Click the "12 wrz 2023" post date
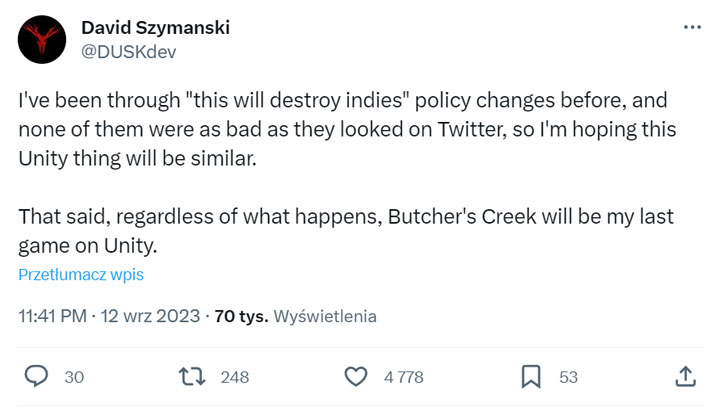The image size is (720, 411). [151, 316]
